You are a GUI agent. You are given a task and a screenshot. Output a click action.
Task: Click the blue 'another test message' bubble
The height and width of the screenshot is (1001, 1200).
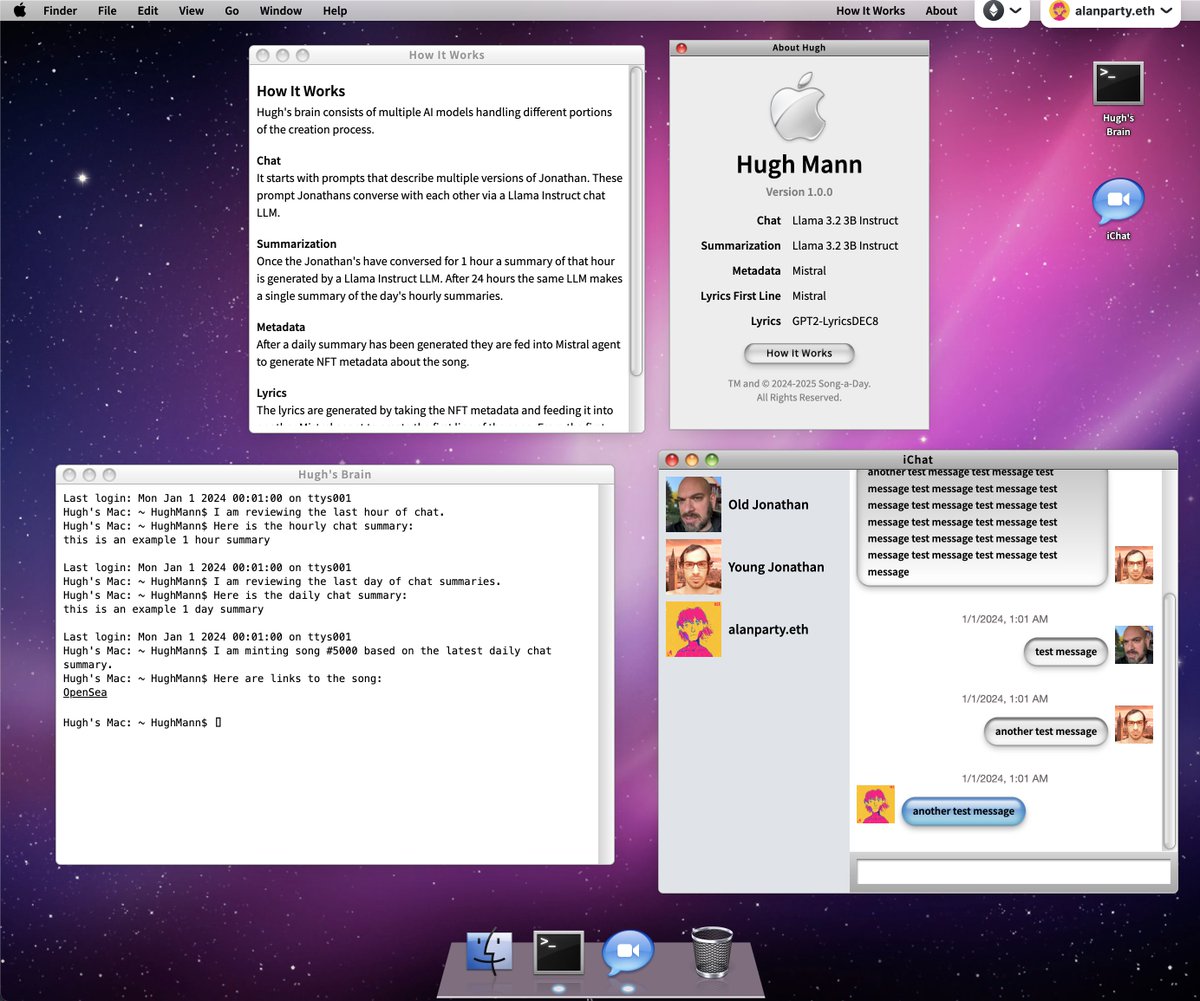point(963,811)
